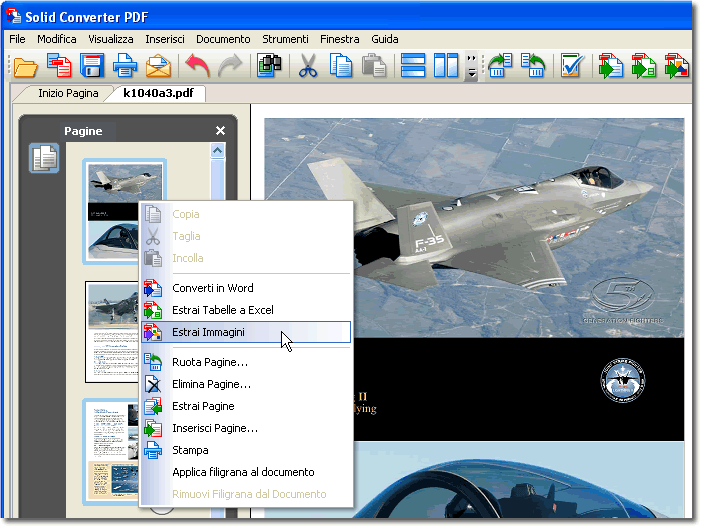Image resolution: width=702 pixels, height=528 pixels.
Task: Click the printer icon in toolbar
Action: (x=125, y=67)
